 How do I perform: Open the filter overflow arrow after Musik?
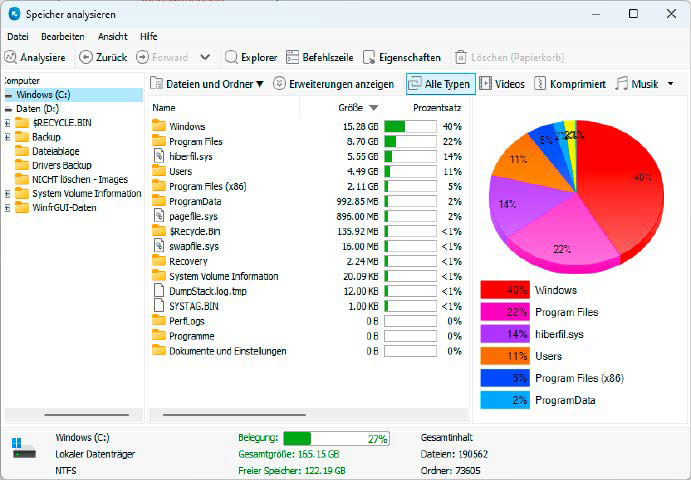(x=670, y=84)
